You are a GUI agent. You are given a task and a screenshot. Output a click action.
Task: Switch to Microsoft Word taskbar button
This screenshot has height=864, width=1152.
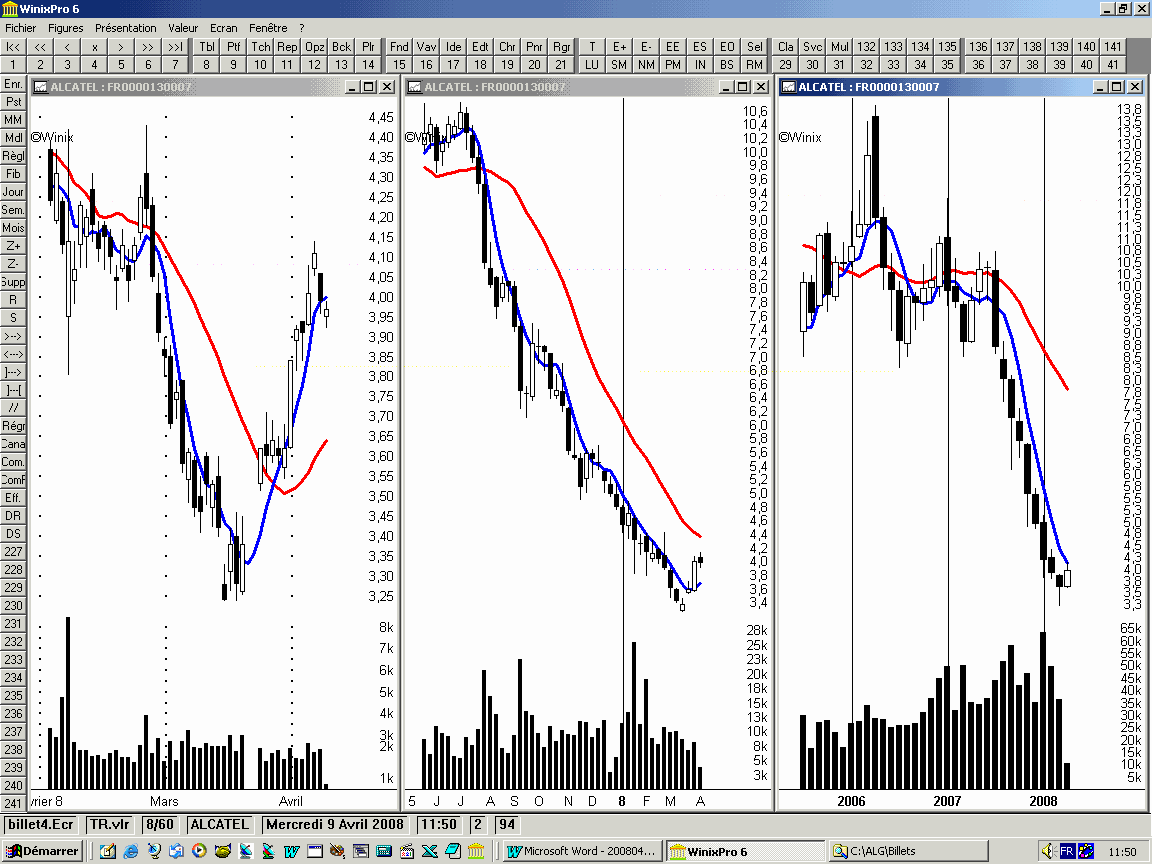point(583,852)
